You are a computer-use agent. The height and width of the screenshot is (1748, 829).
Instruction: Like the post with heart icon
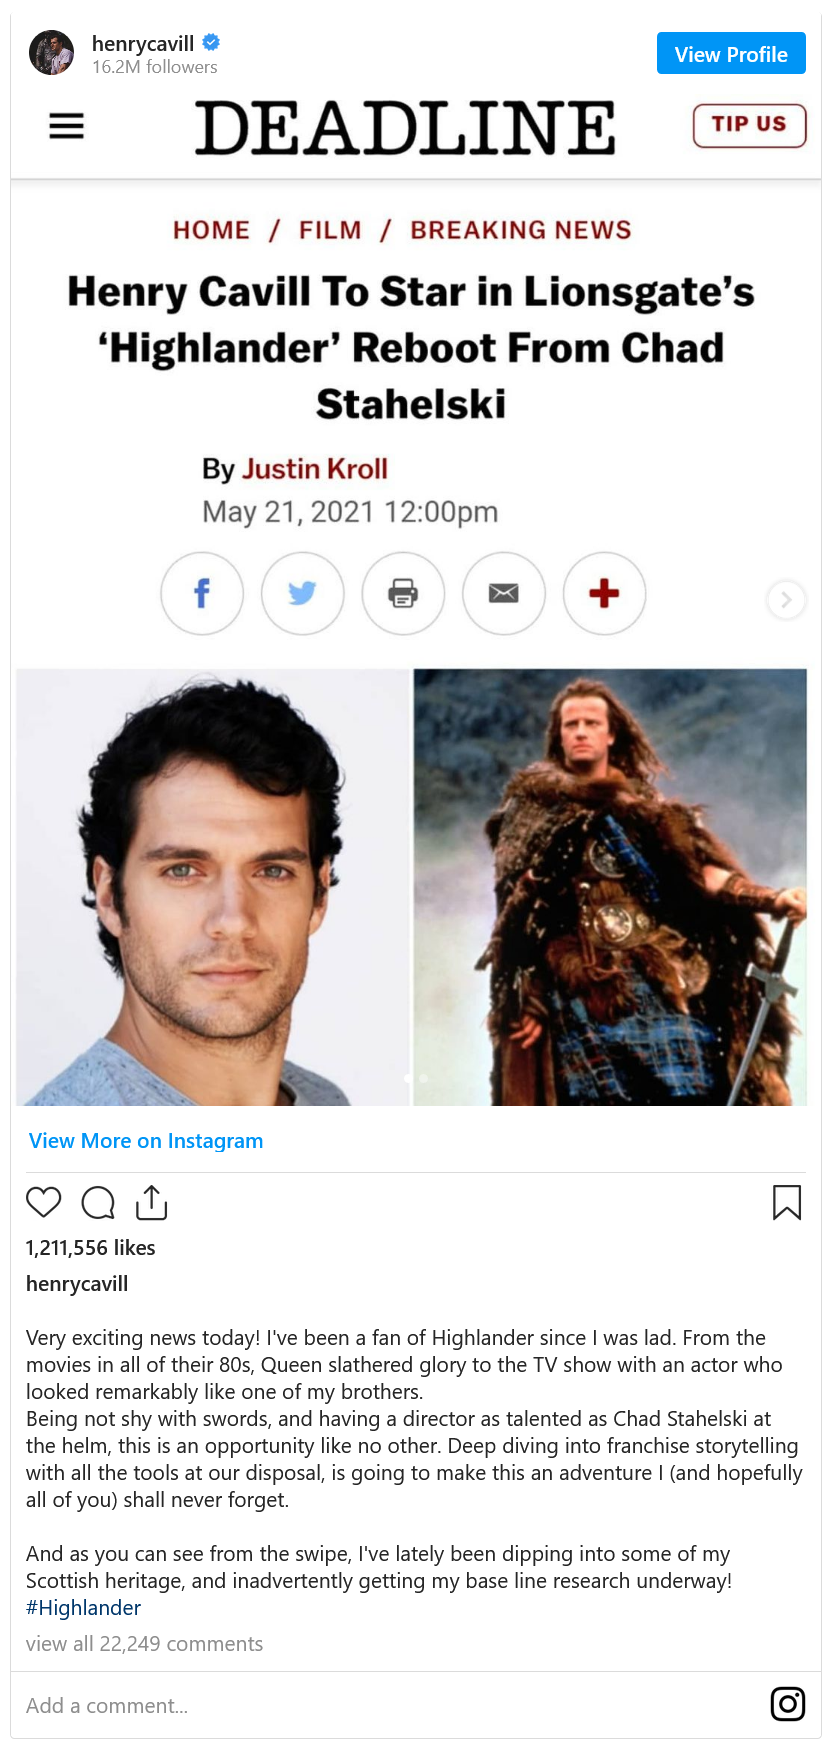[44, 1202]
